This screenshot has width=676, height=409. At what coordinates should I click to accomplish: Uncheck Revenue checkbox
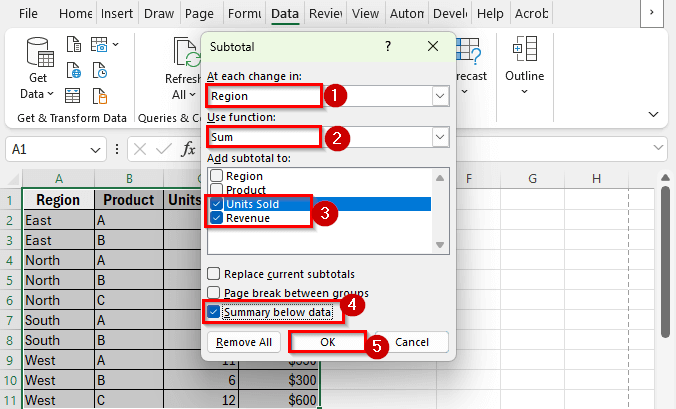point(216,218)
